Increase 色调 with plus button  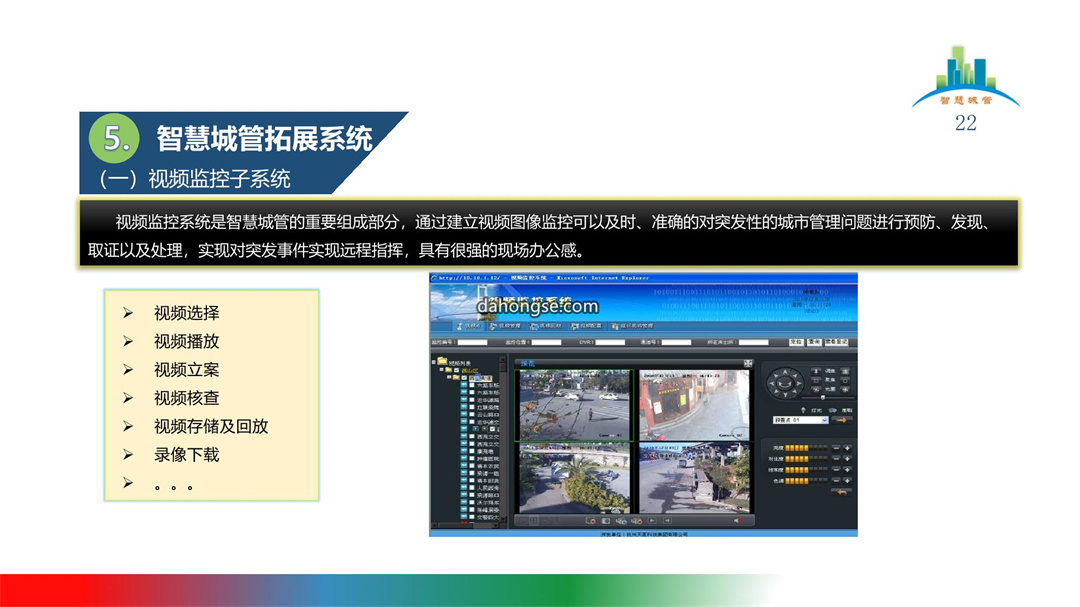tap(847, 480)
